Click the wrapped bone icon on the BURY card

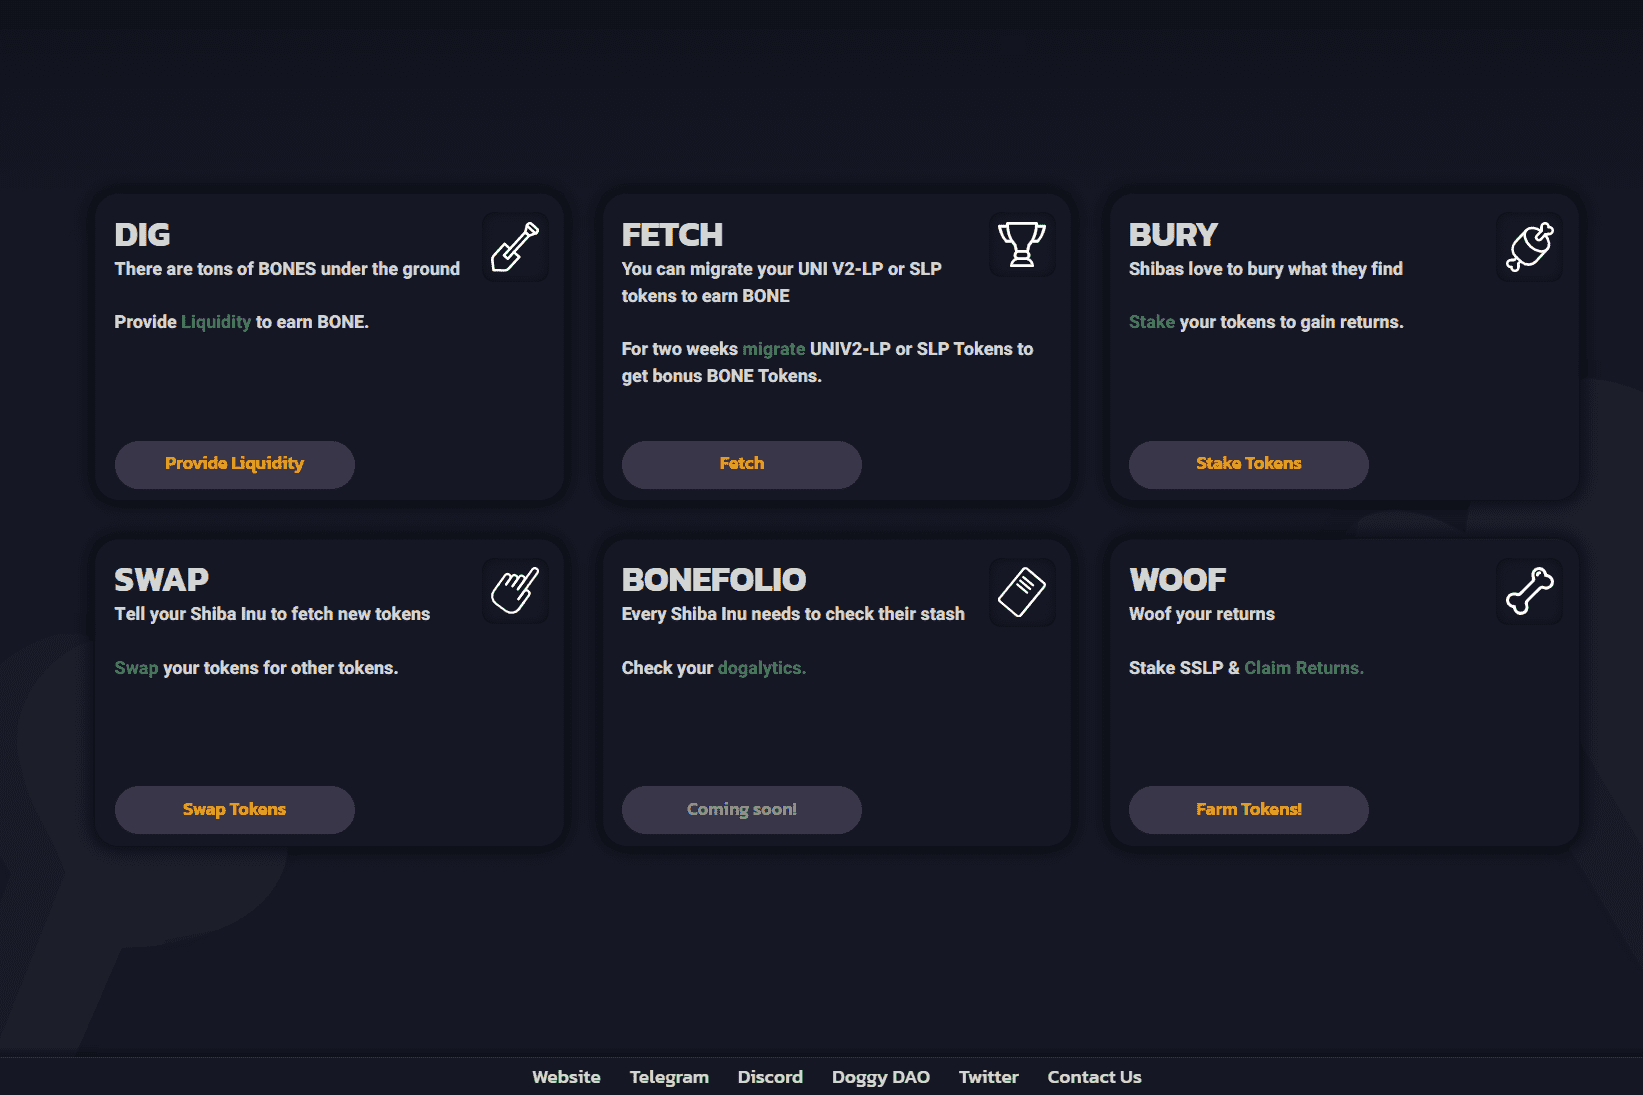[1528, 245]
